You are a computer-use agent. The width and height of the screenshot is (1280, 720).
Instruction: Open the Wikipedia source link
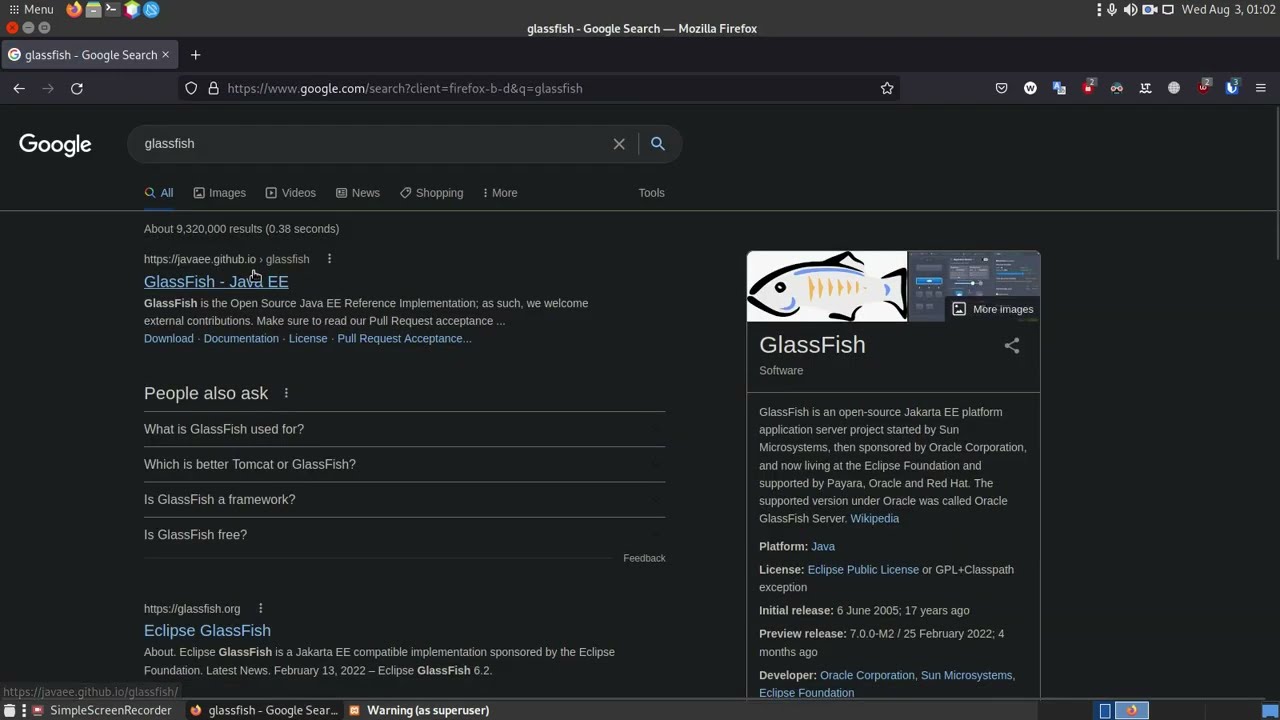(874, 519)
